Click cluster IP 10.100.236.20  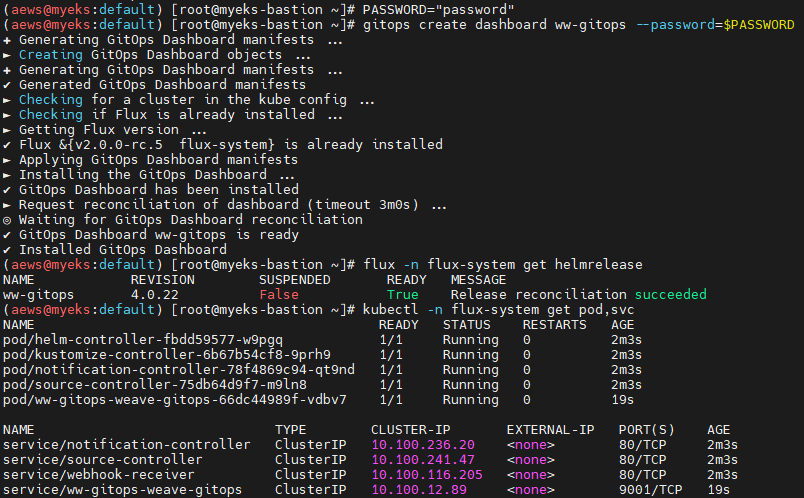423,445
